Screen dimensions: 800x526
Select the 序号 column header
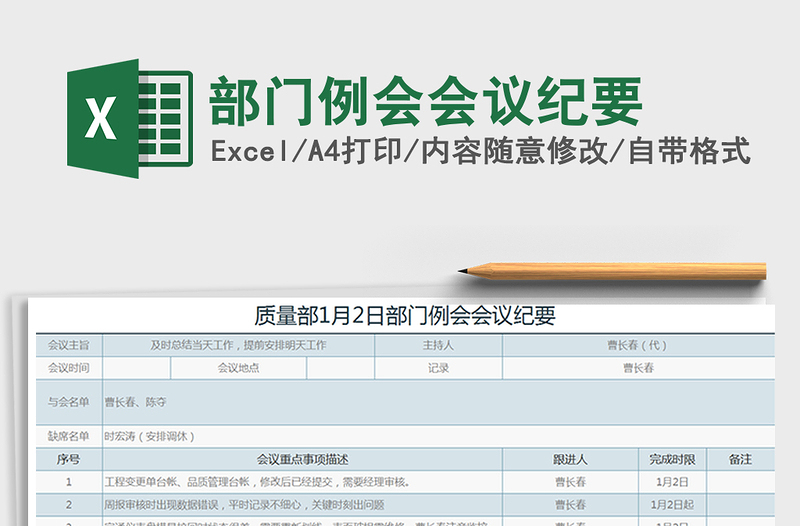point(69,459)
